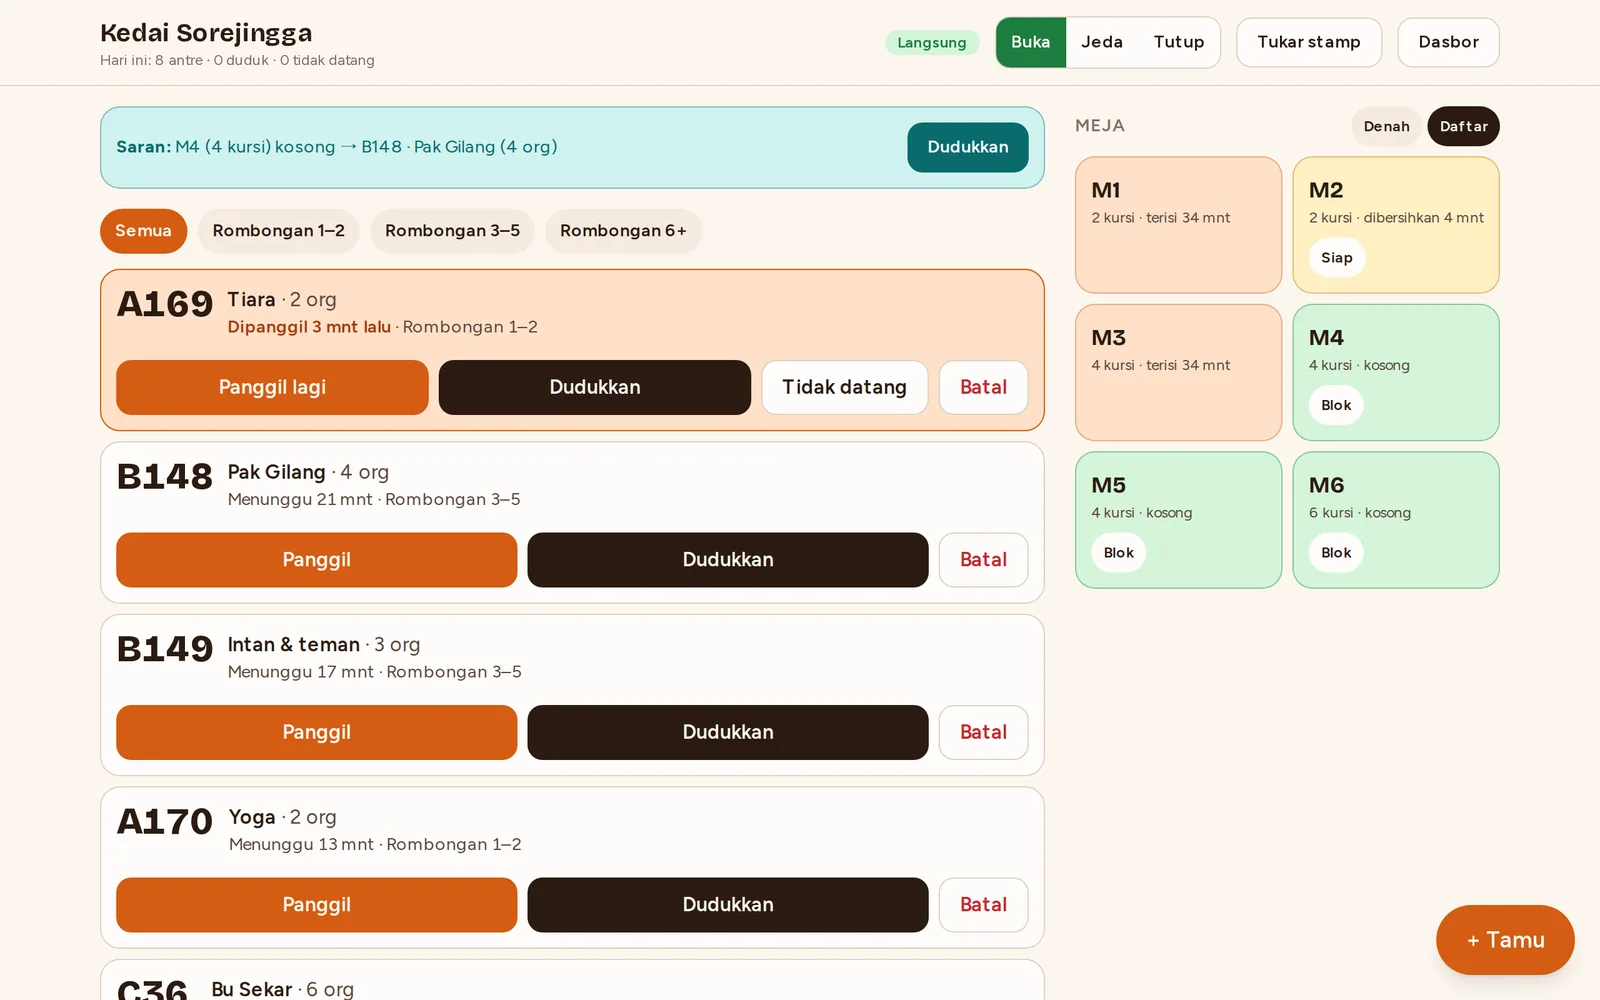1600x1000 pixels.
Task: Block table M6
Action: [1336, 553]
